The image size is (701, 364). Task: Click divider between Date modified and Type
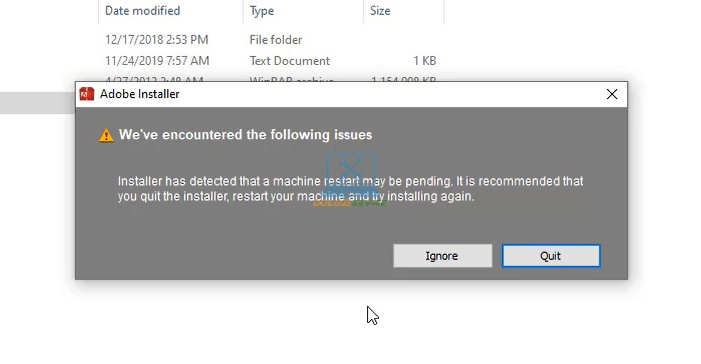243,11
